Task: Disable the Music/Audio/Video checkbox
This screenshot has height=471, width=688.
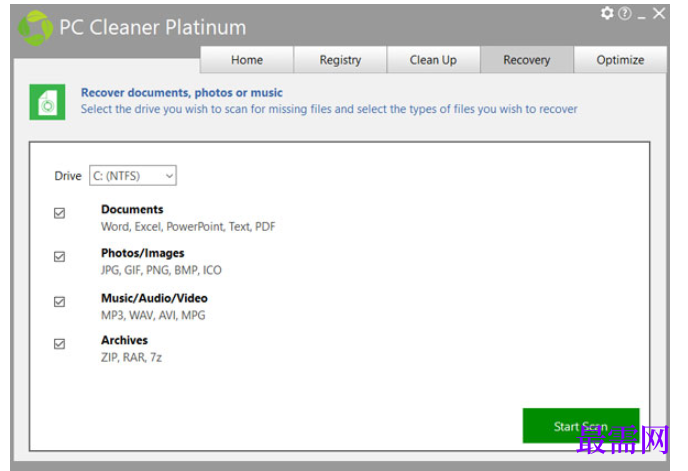Action: 59,302
